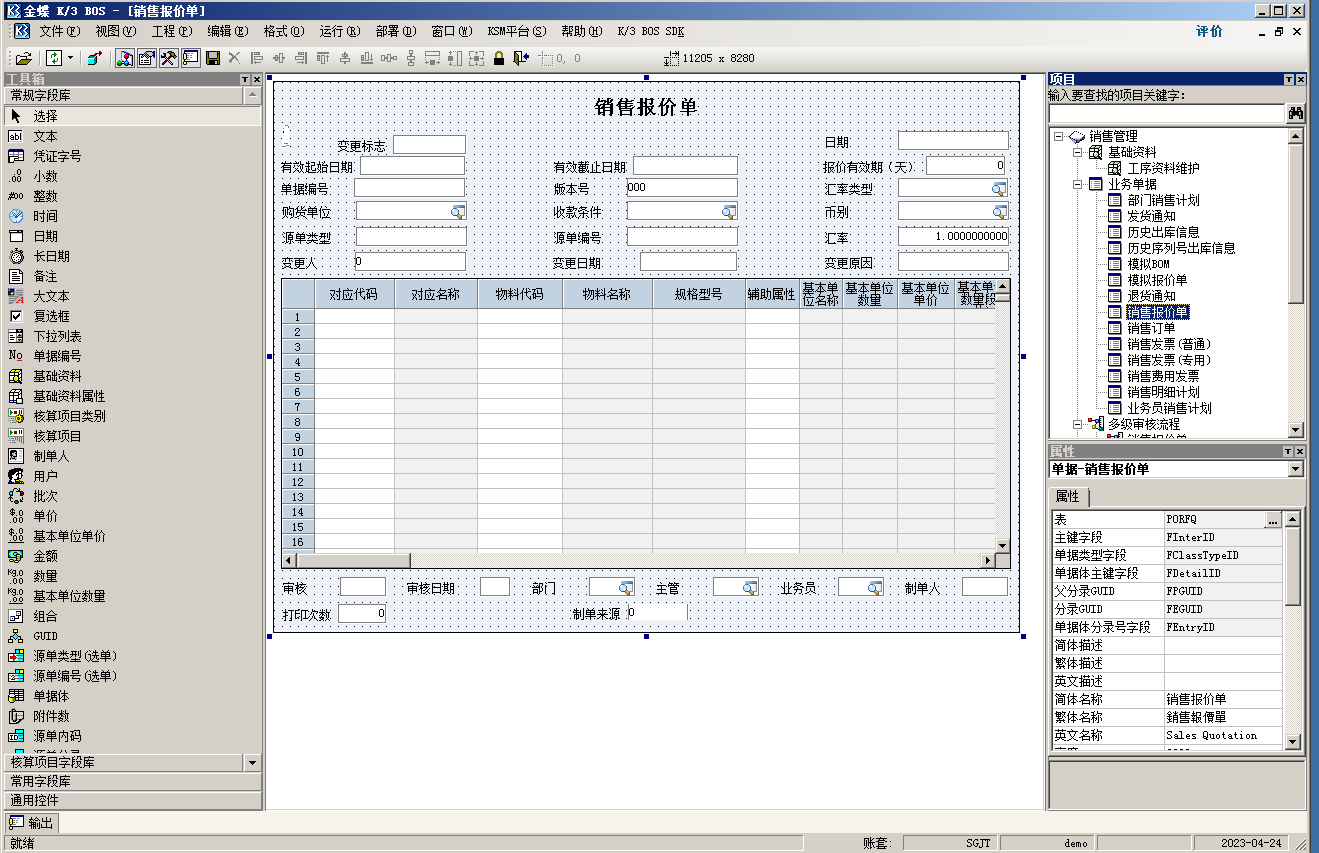Click the open folder toolbar icon
Screen dimensions: 1319x853
[x=23, y=58]
